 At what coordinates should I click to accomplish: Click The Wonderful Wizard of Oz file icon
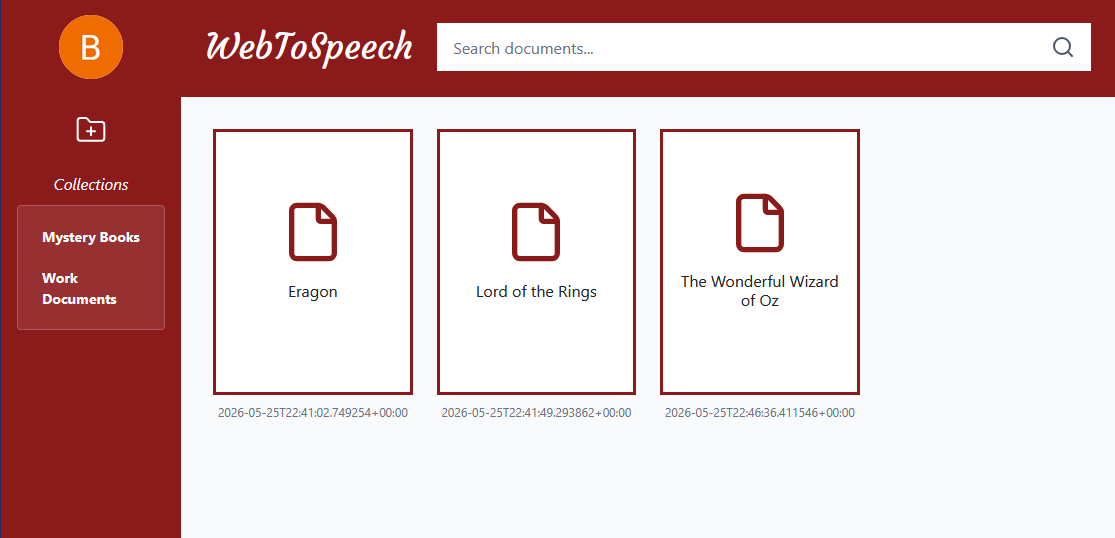759,222
